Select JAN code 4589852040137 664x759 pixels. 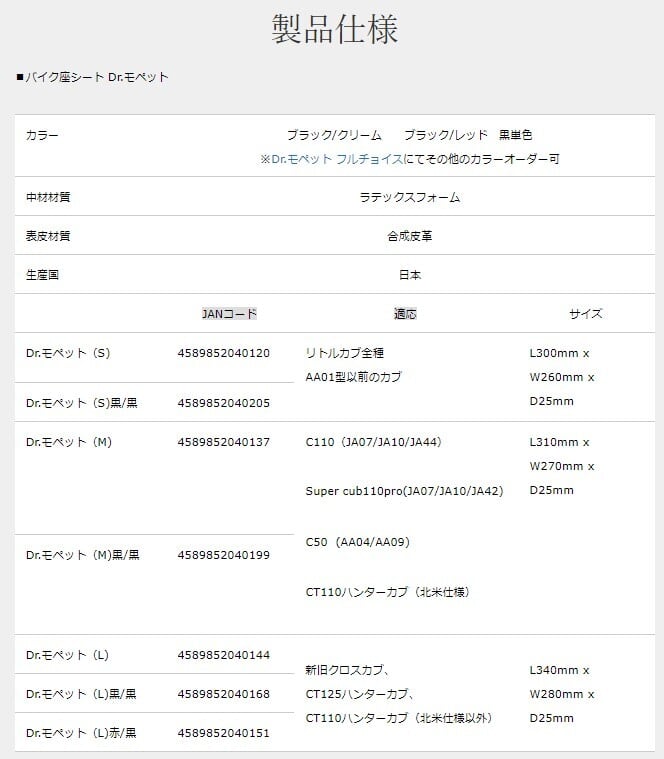click(x=224, y=442)
